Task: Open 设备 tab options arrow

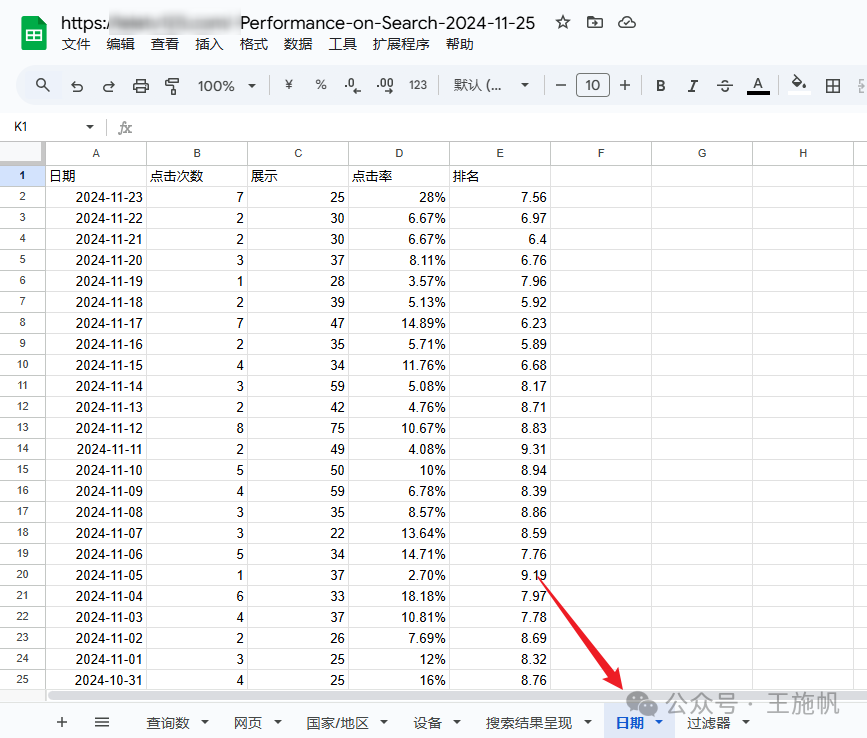Action: click(x=457, y=722)
